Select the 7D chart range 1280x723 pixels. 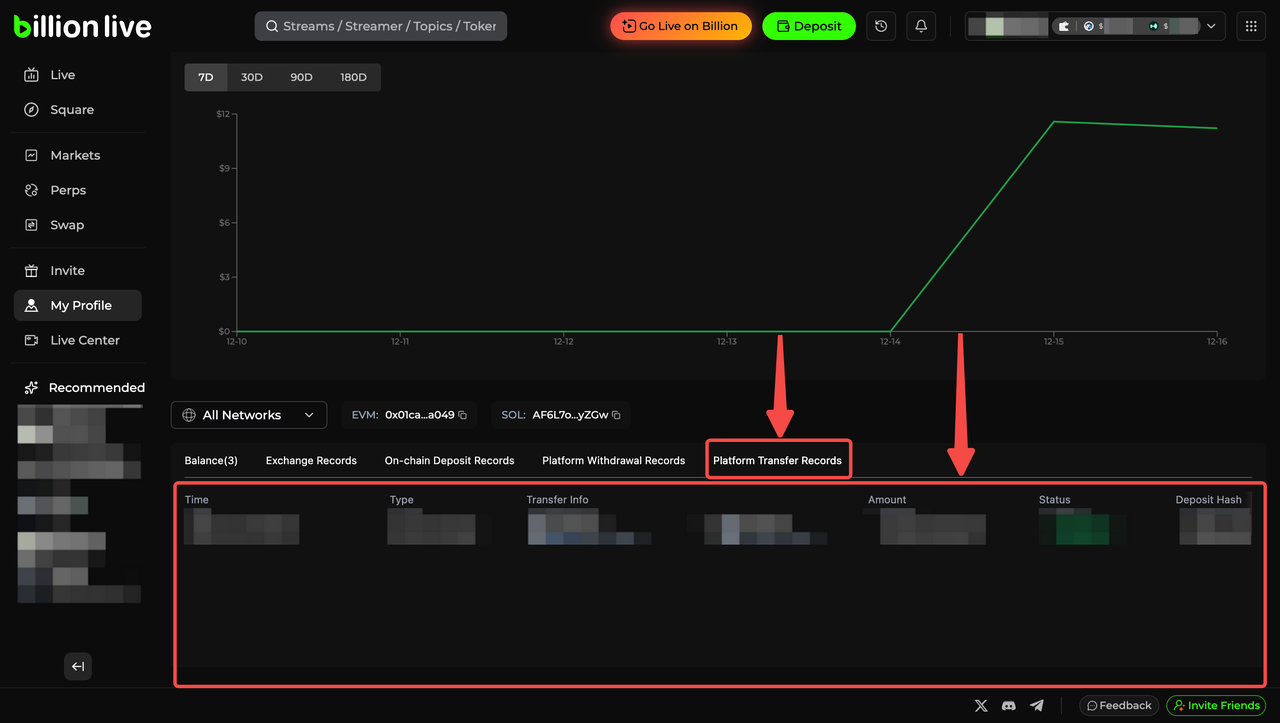click(x=206, y=77)
